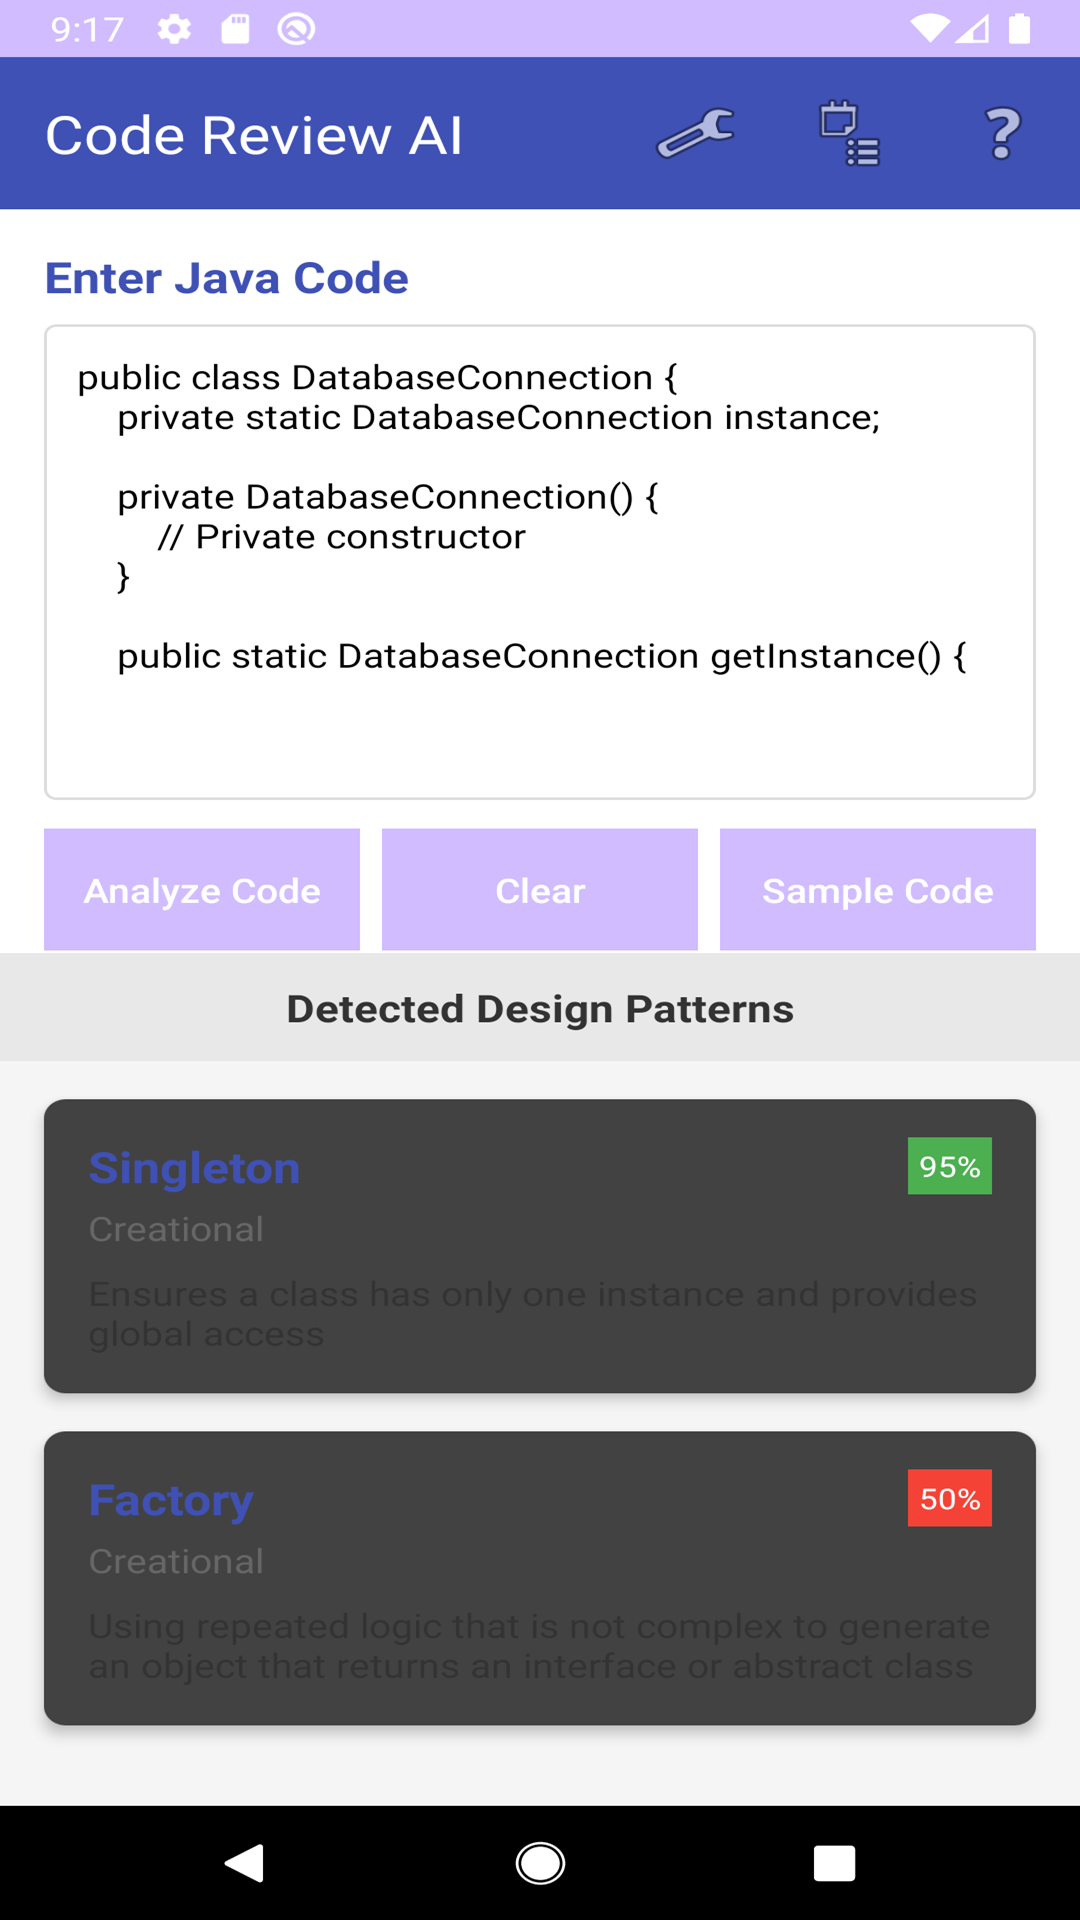Tap the settings gear in status bar
Viewport: 1080px width, 1920px height.
[x=174, y=29]
